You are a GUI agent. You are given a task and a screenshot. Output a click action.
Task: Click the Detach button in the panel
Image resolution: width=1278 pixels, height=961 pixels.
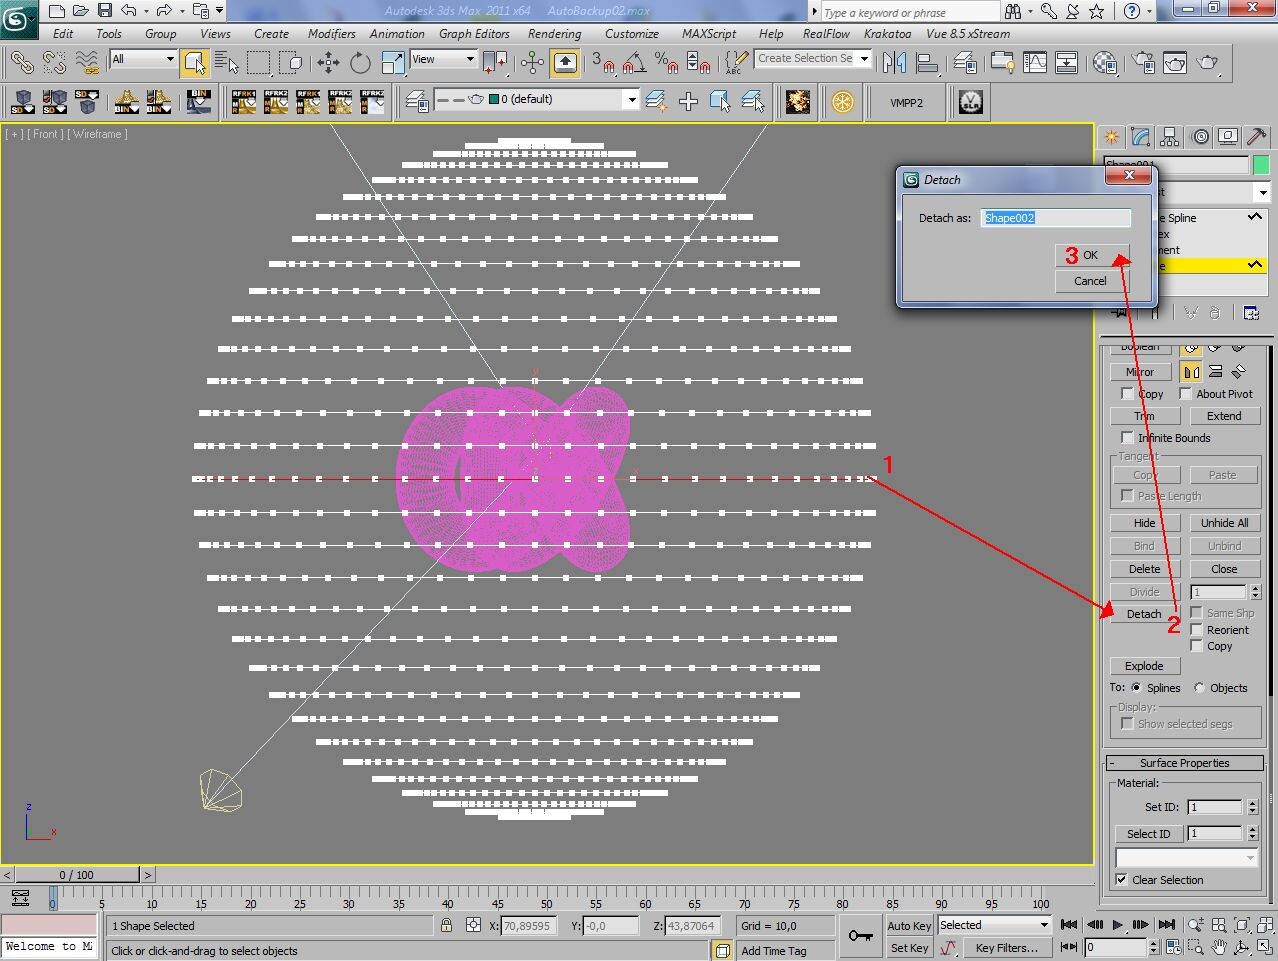click(x=1145, y=614)
